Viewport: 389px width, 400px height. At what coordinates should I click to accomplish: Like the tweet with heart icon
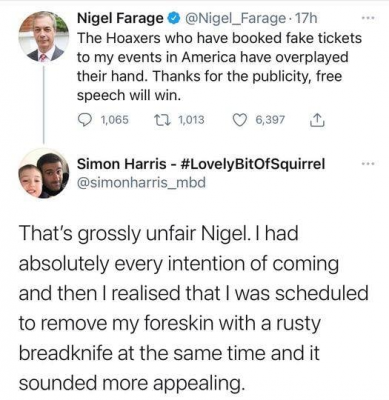(241, 119)
